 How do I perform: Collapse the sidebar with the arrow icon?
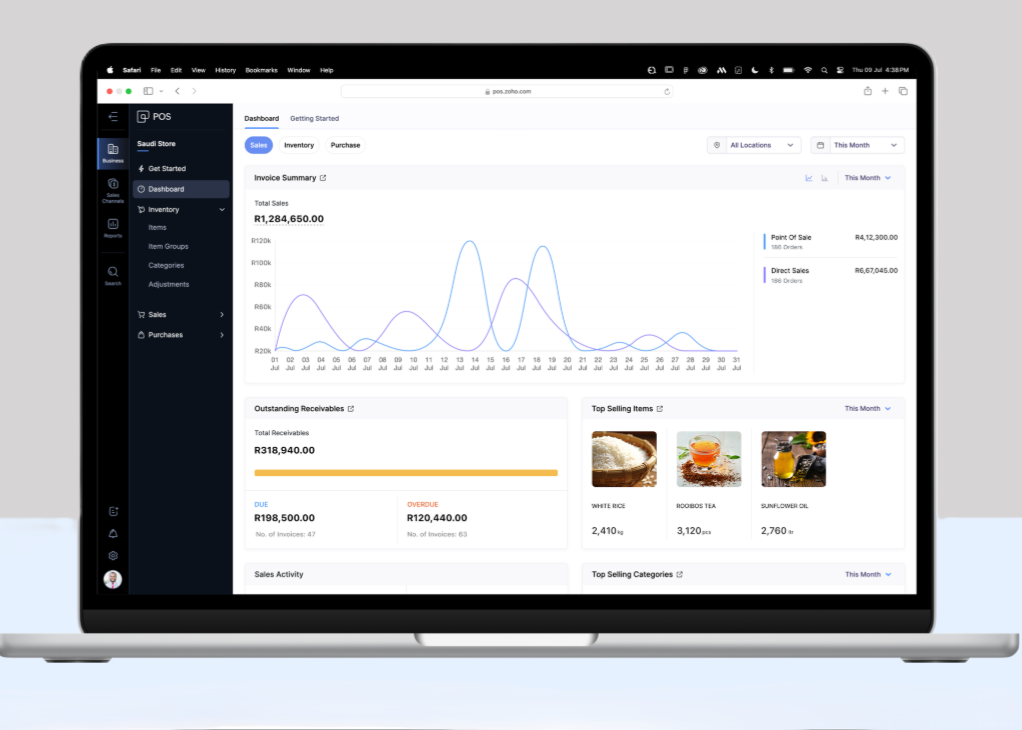click(113, 117)
